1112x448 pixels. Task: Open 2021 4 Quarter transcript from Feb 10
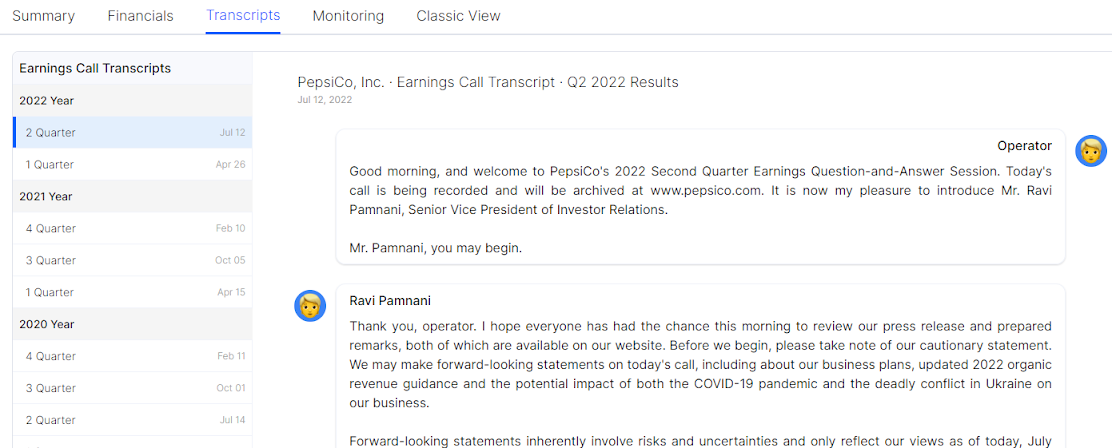coord(133,228)
